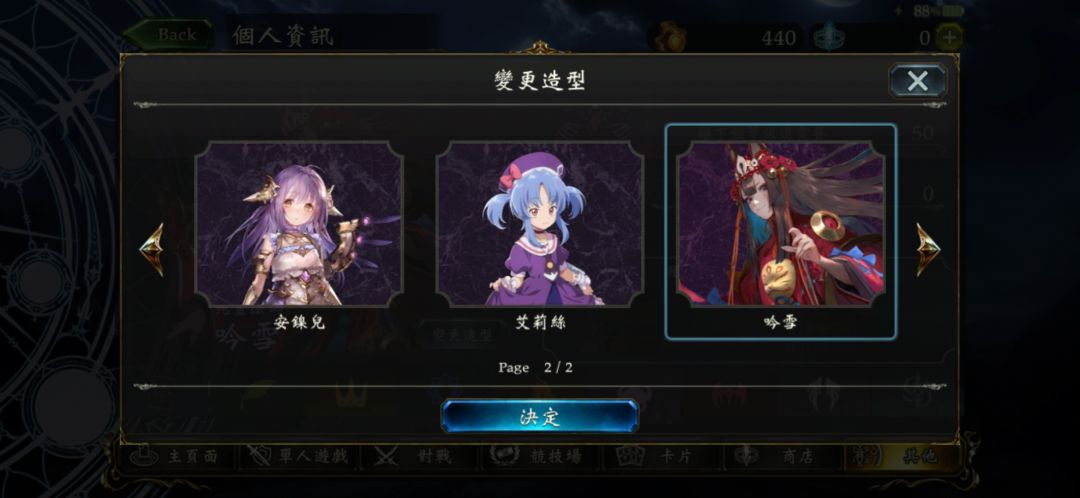
Task: Open the 其他 others tab
Action: [902, 456]
